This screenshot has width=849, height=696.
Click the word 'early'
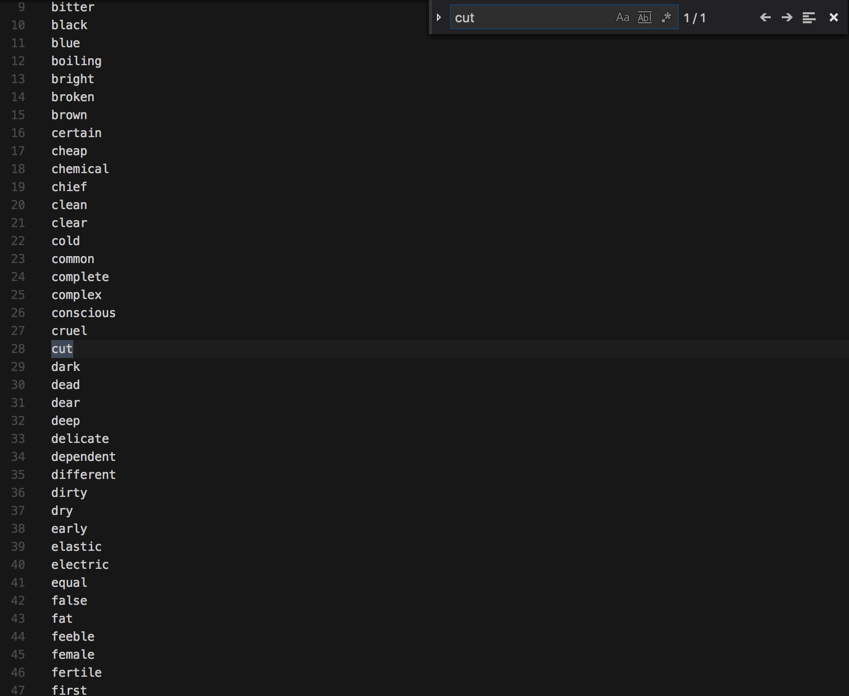pyautogui.click(x=69, y=529)
